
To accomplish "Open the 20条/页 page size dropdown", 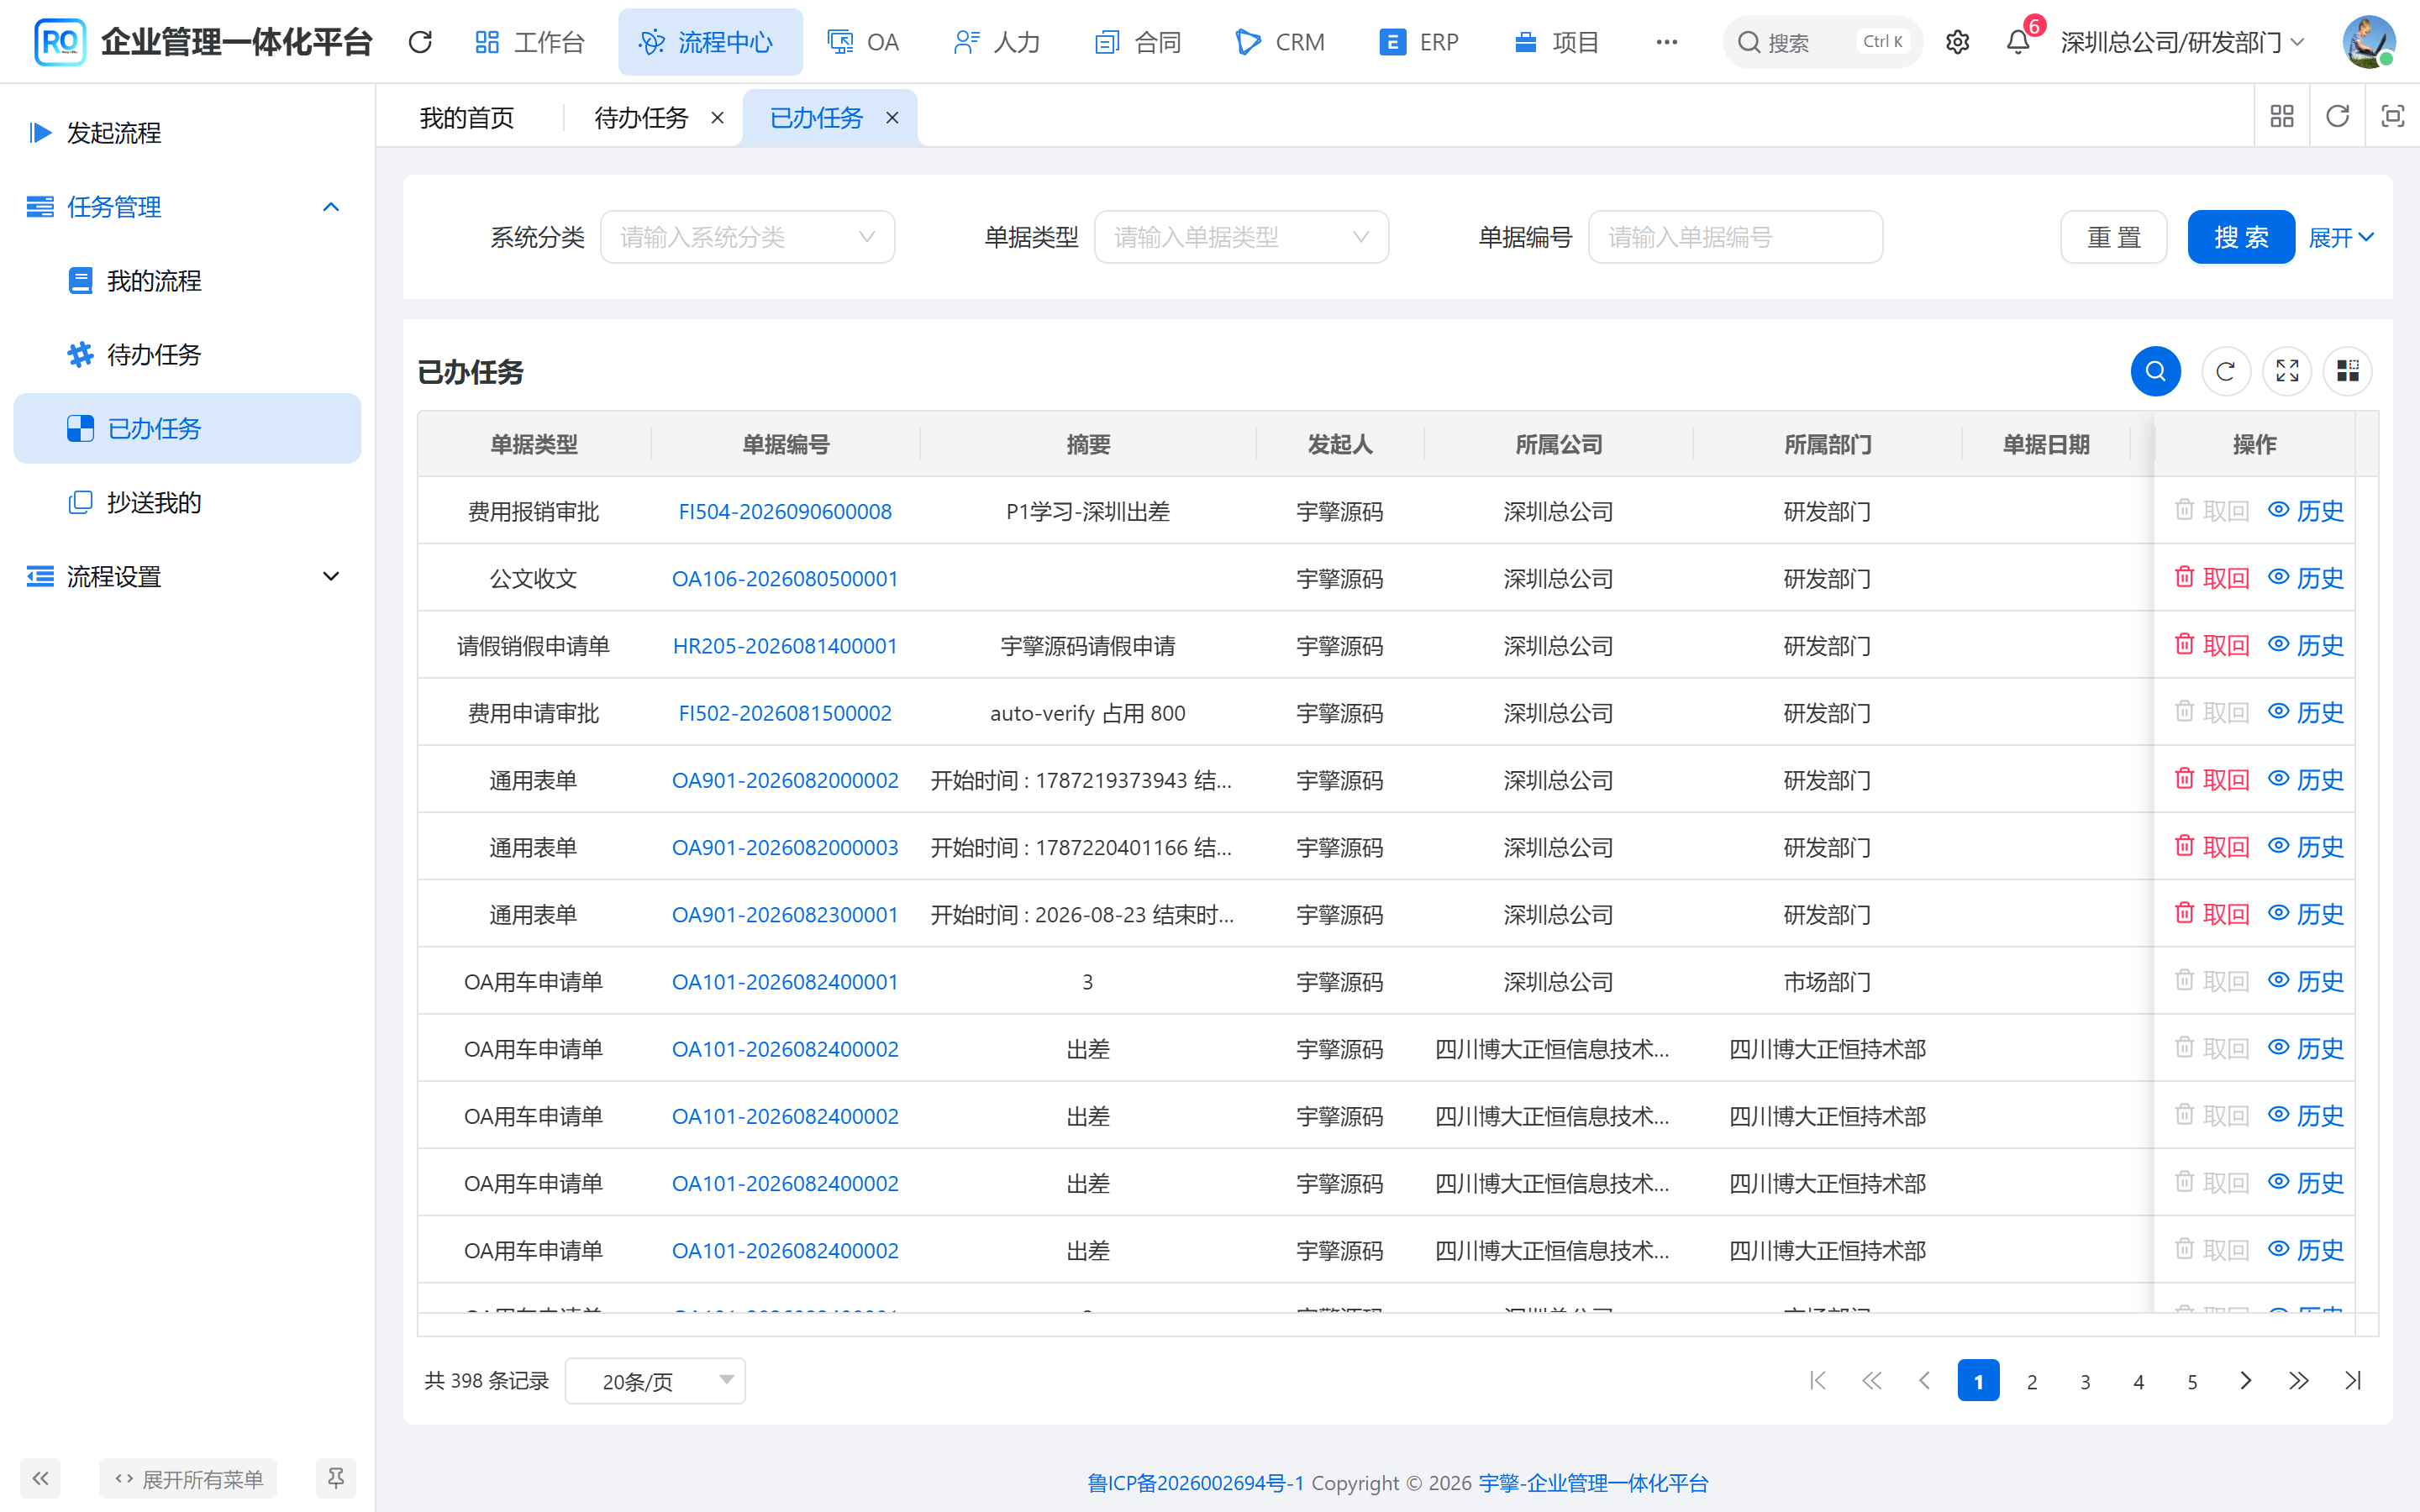I will click(x=655, y=1381).
